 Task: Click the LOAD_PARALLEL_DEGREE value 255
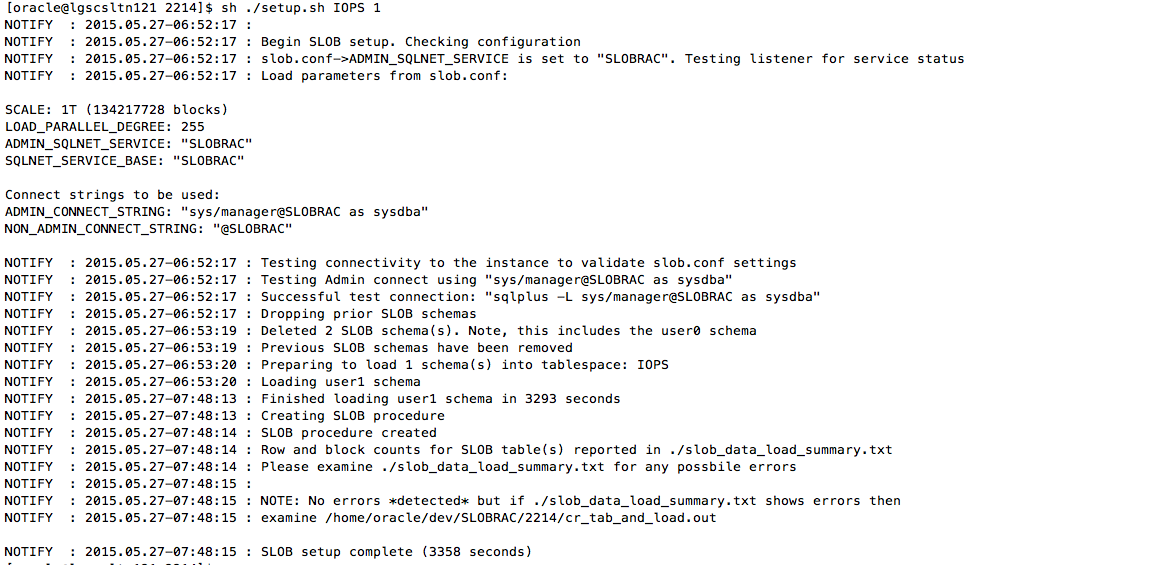pos(192,126)
